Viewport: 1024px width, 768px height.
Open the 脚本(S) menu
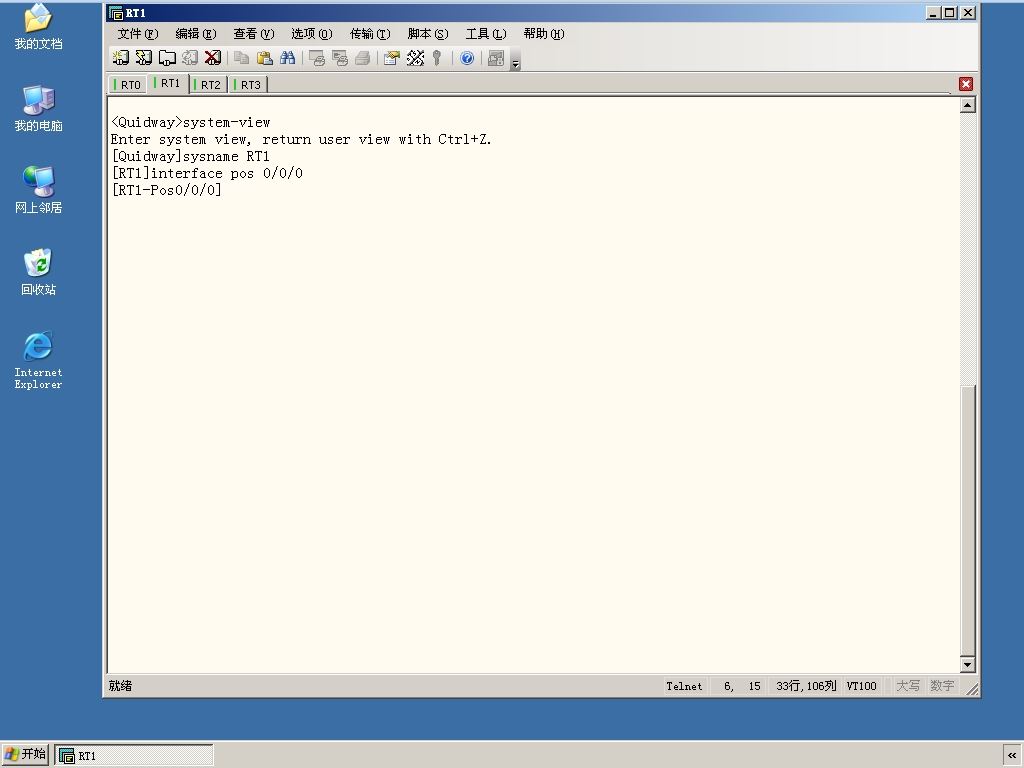[x=428, y=34]
